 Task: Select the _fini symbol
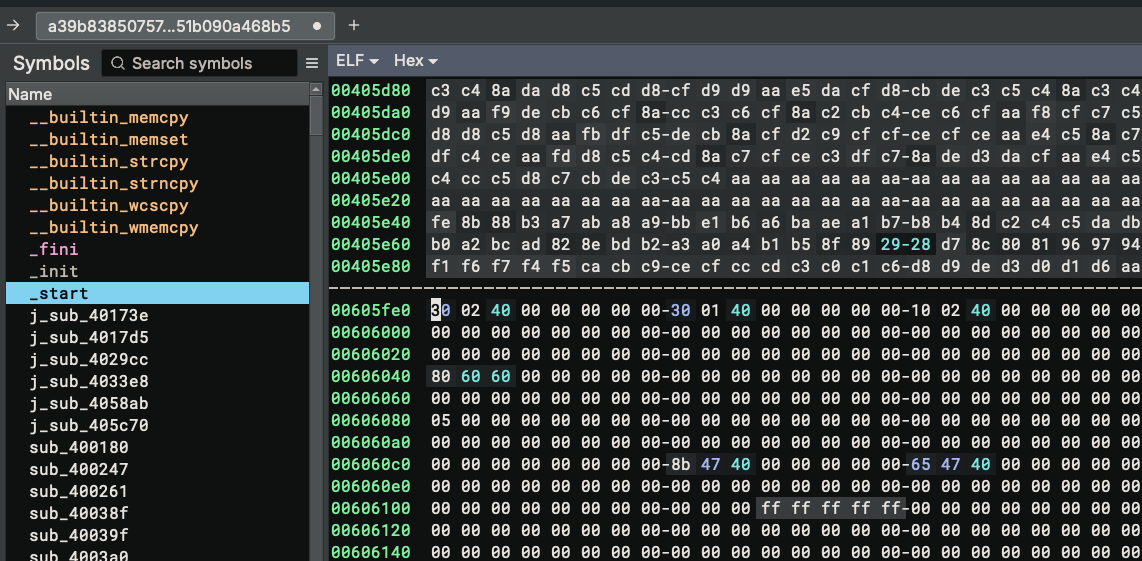pos(54,249)
